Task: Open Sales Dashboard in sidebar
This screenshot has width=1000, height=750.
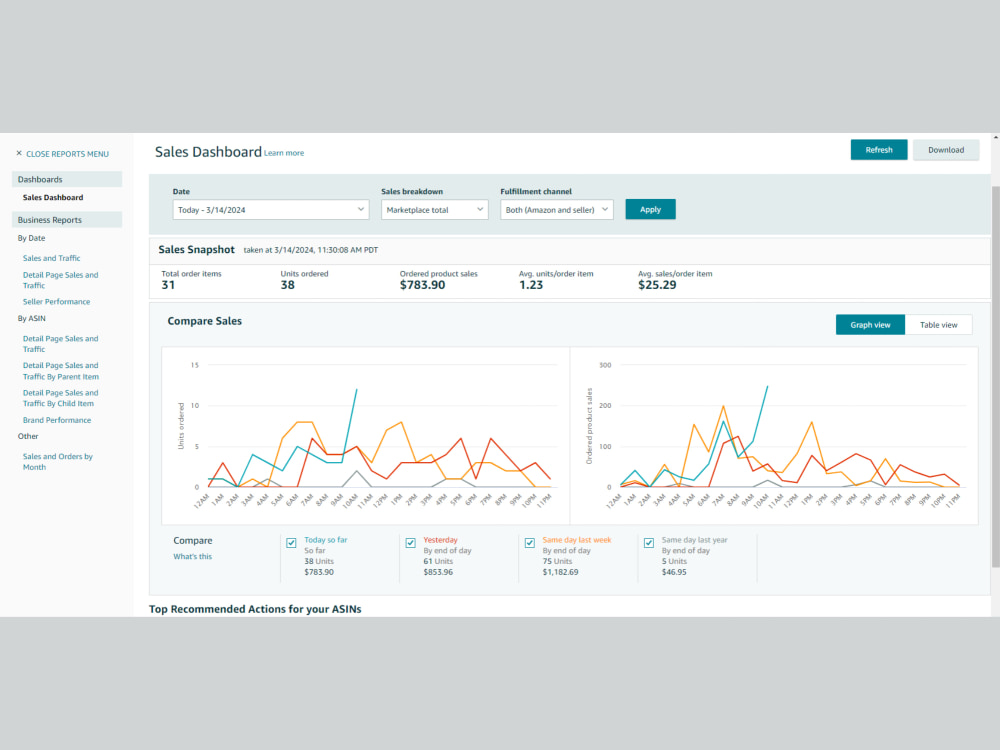Action: 53,197
